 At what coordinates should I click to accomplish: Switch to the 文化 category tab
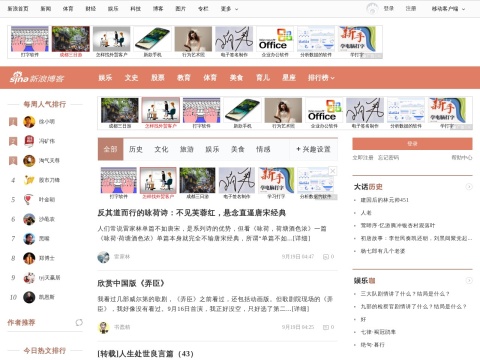pos(161,149)
